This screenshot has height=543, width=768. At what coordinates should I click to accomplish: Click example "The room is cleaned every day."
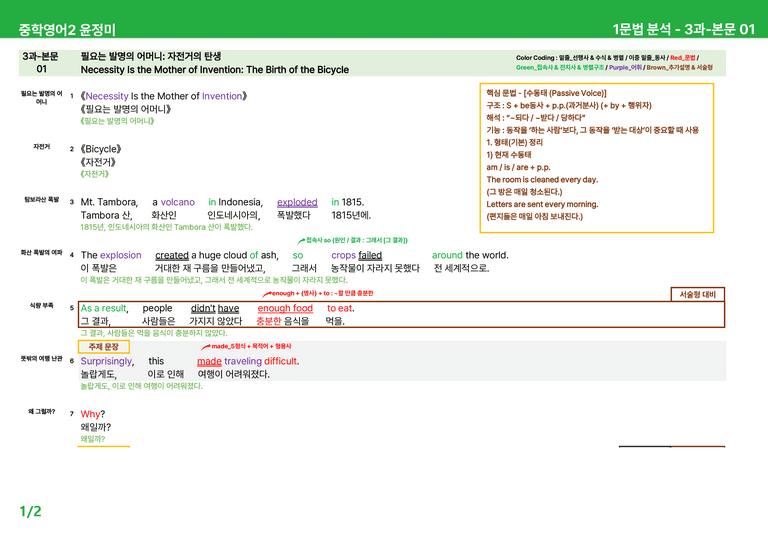[542, 180]
